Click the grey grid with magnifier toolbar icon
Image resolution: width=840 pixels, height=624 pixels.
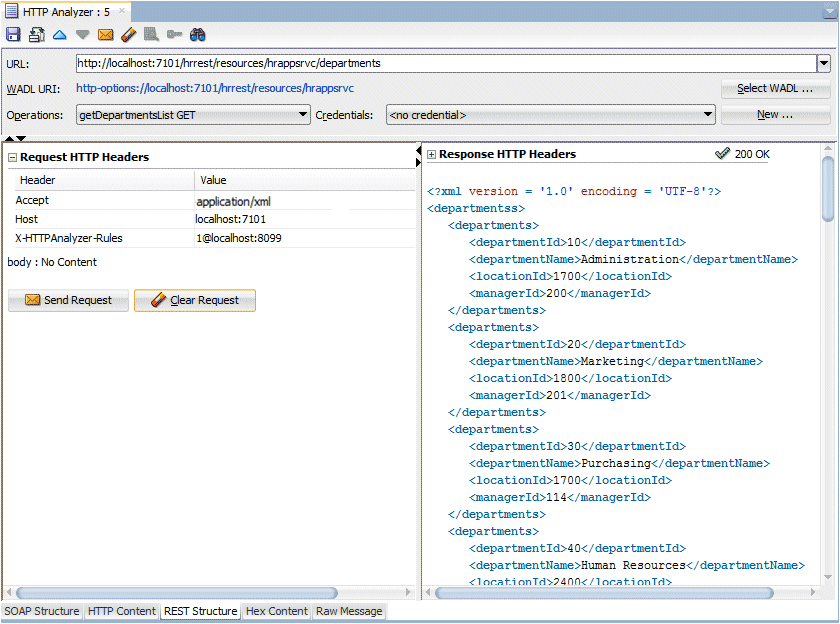pos(151,35)
